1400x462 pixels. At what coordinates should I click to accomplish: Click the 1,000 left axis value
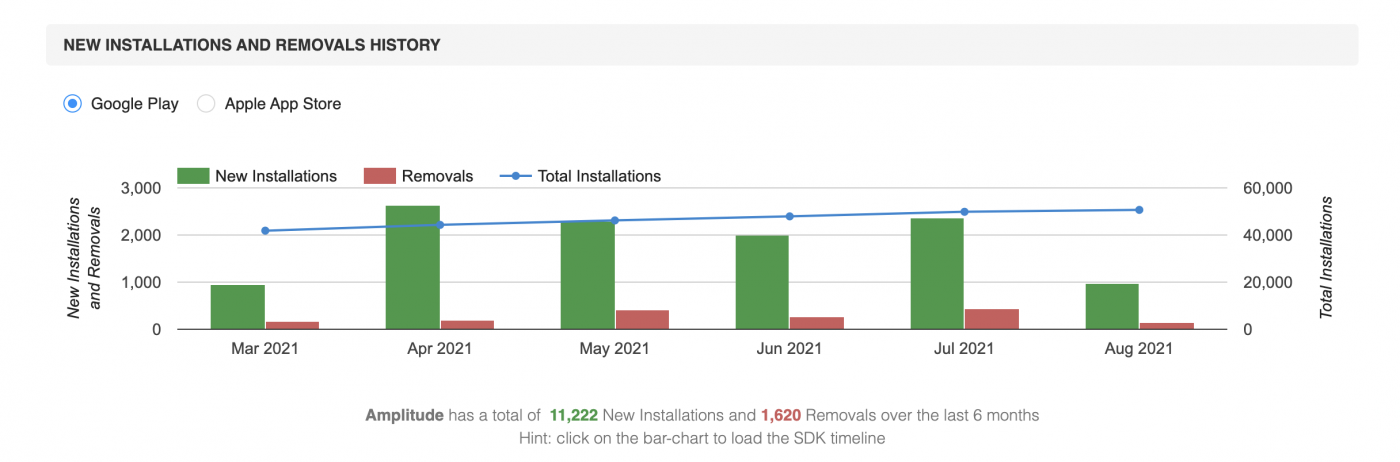[140, 282]
